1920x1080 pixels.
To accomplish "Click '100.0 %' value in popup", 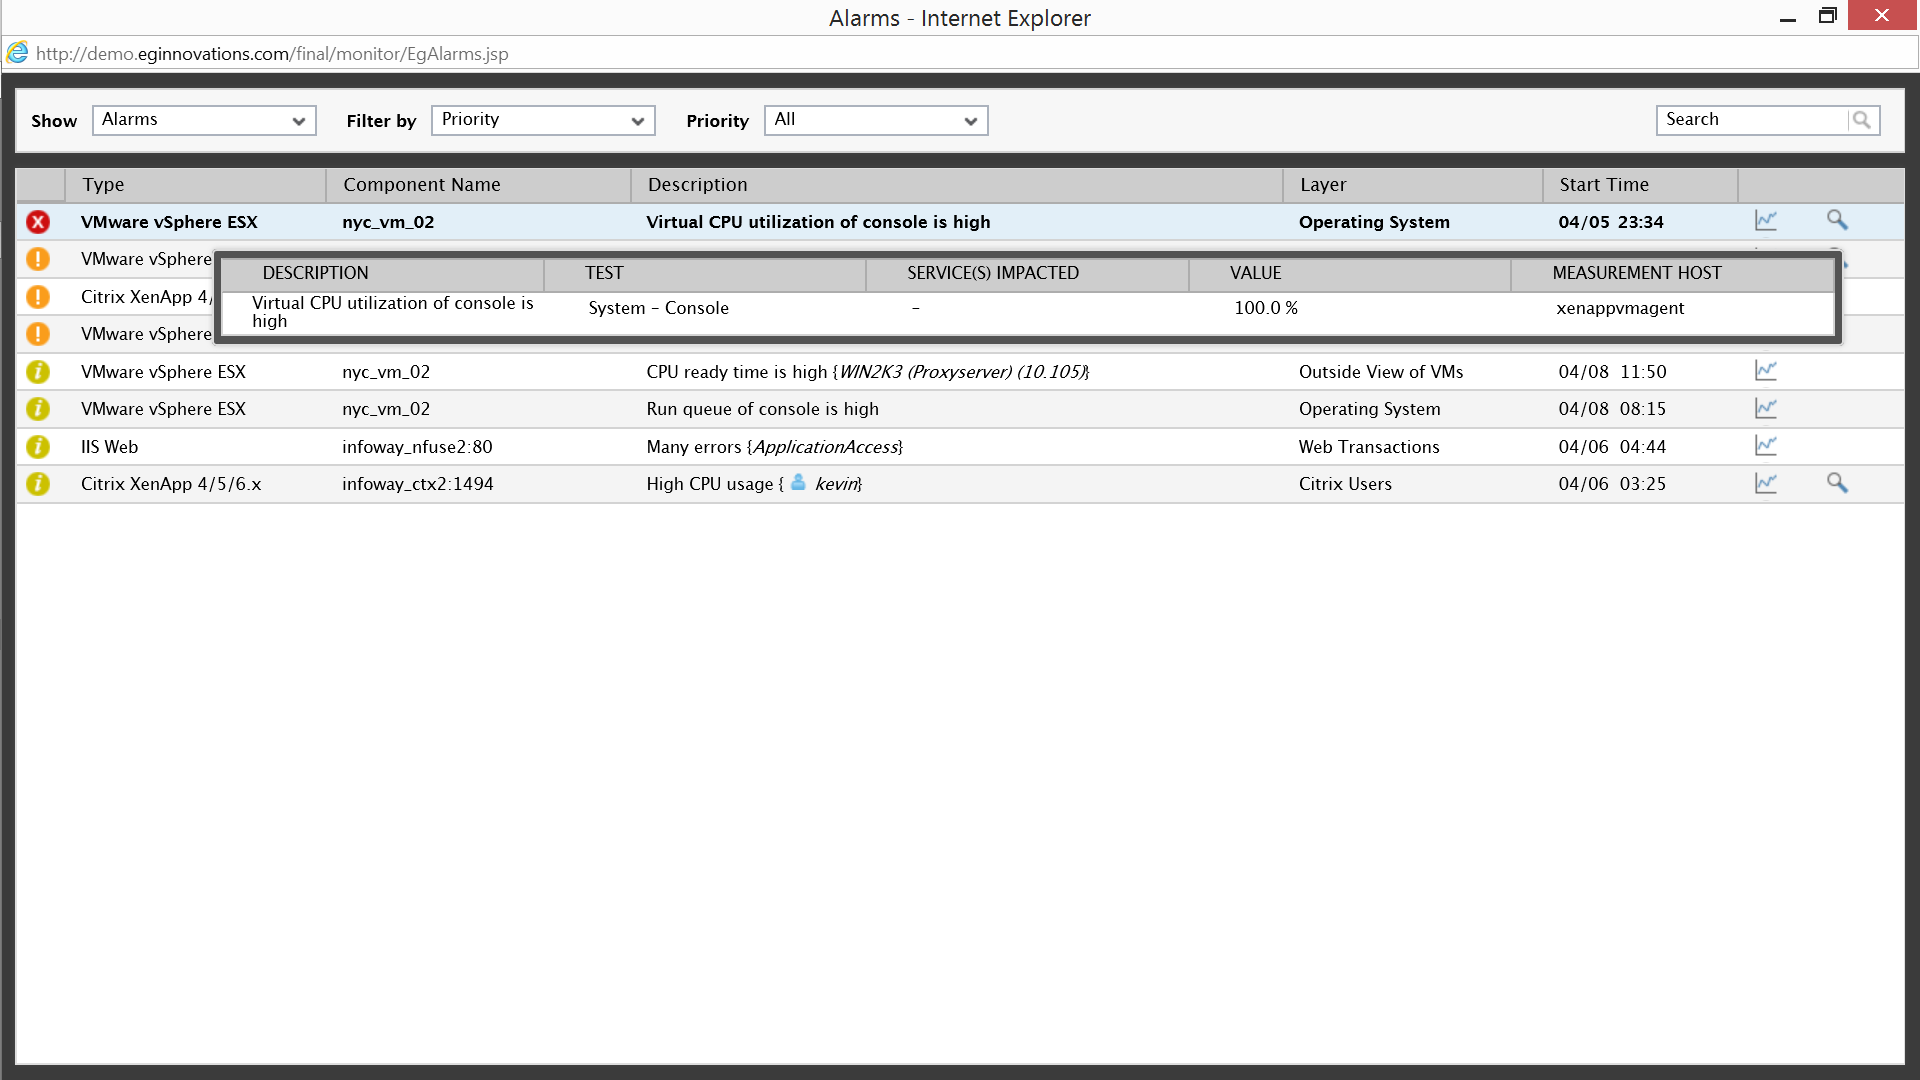I will click(x=1266, y=308).
